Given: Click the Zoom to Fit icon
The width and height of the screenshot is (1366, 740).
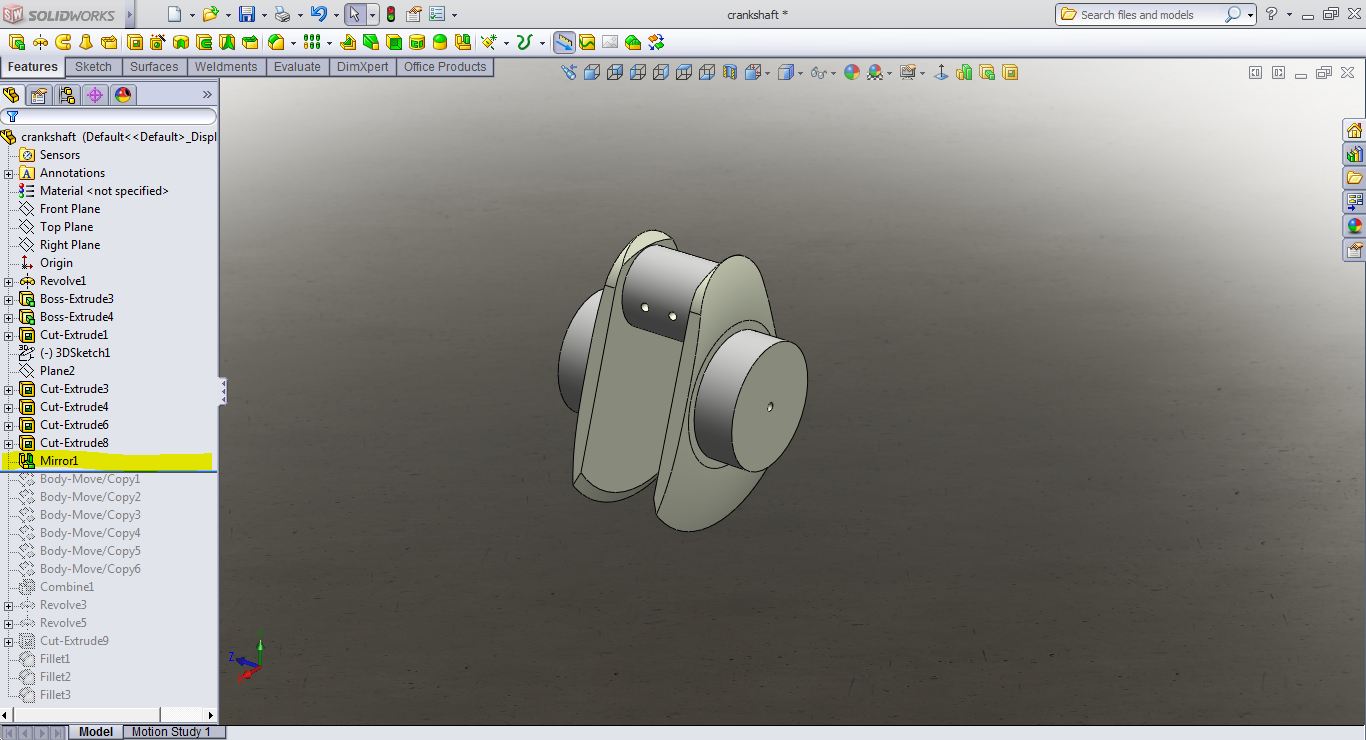Looking at the screenshot, I should 569,72.
